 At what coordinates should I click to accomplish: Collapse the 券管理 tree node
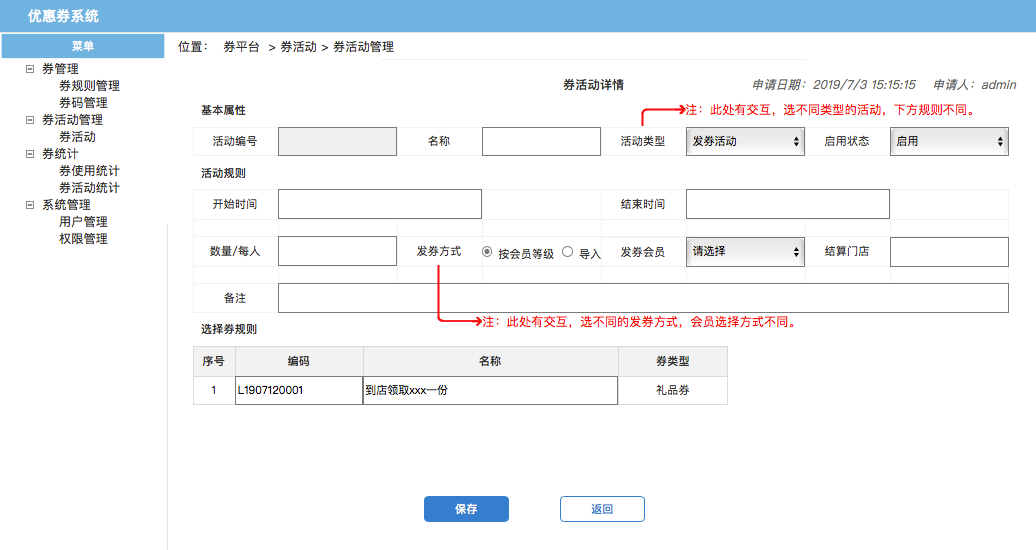30,69
